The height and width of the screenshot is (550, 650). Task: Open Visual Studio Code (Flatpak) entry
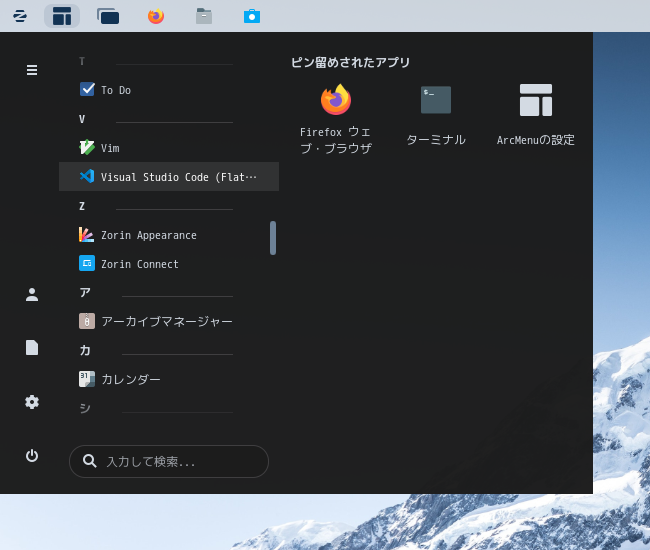169,177
